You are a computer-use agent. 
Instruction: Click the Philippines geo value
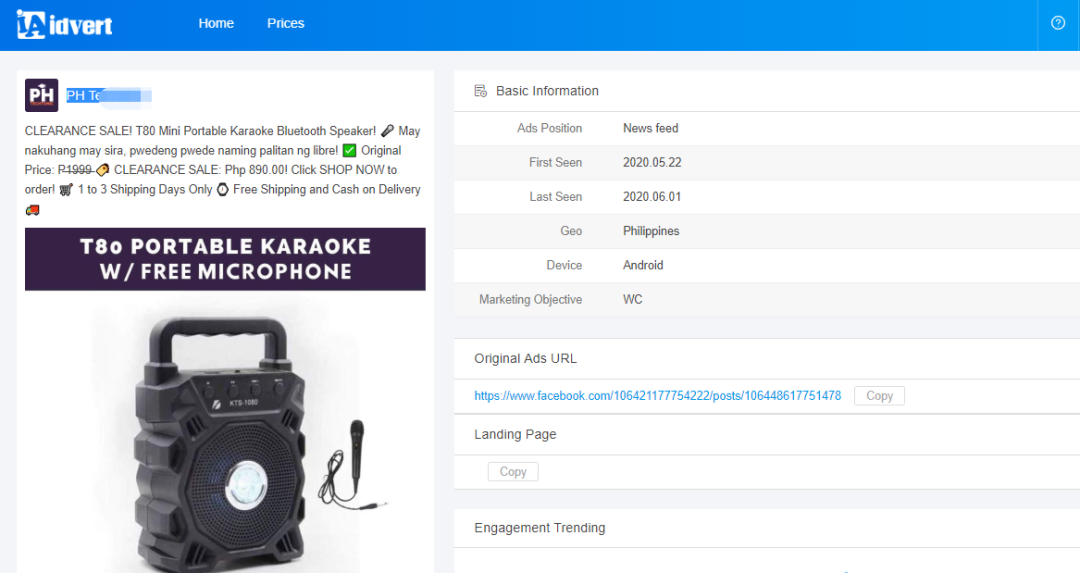point(650,231)
